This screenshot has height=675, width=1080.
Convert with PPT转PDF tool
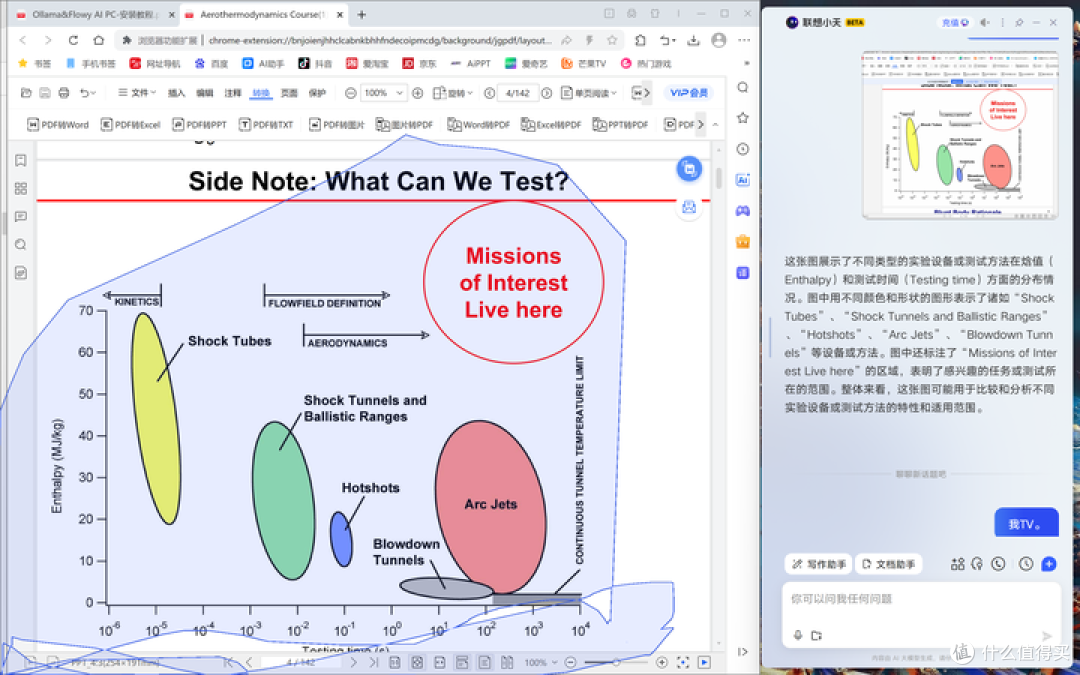point(621,125)
